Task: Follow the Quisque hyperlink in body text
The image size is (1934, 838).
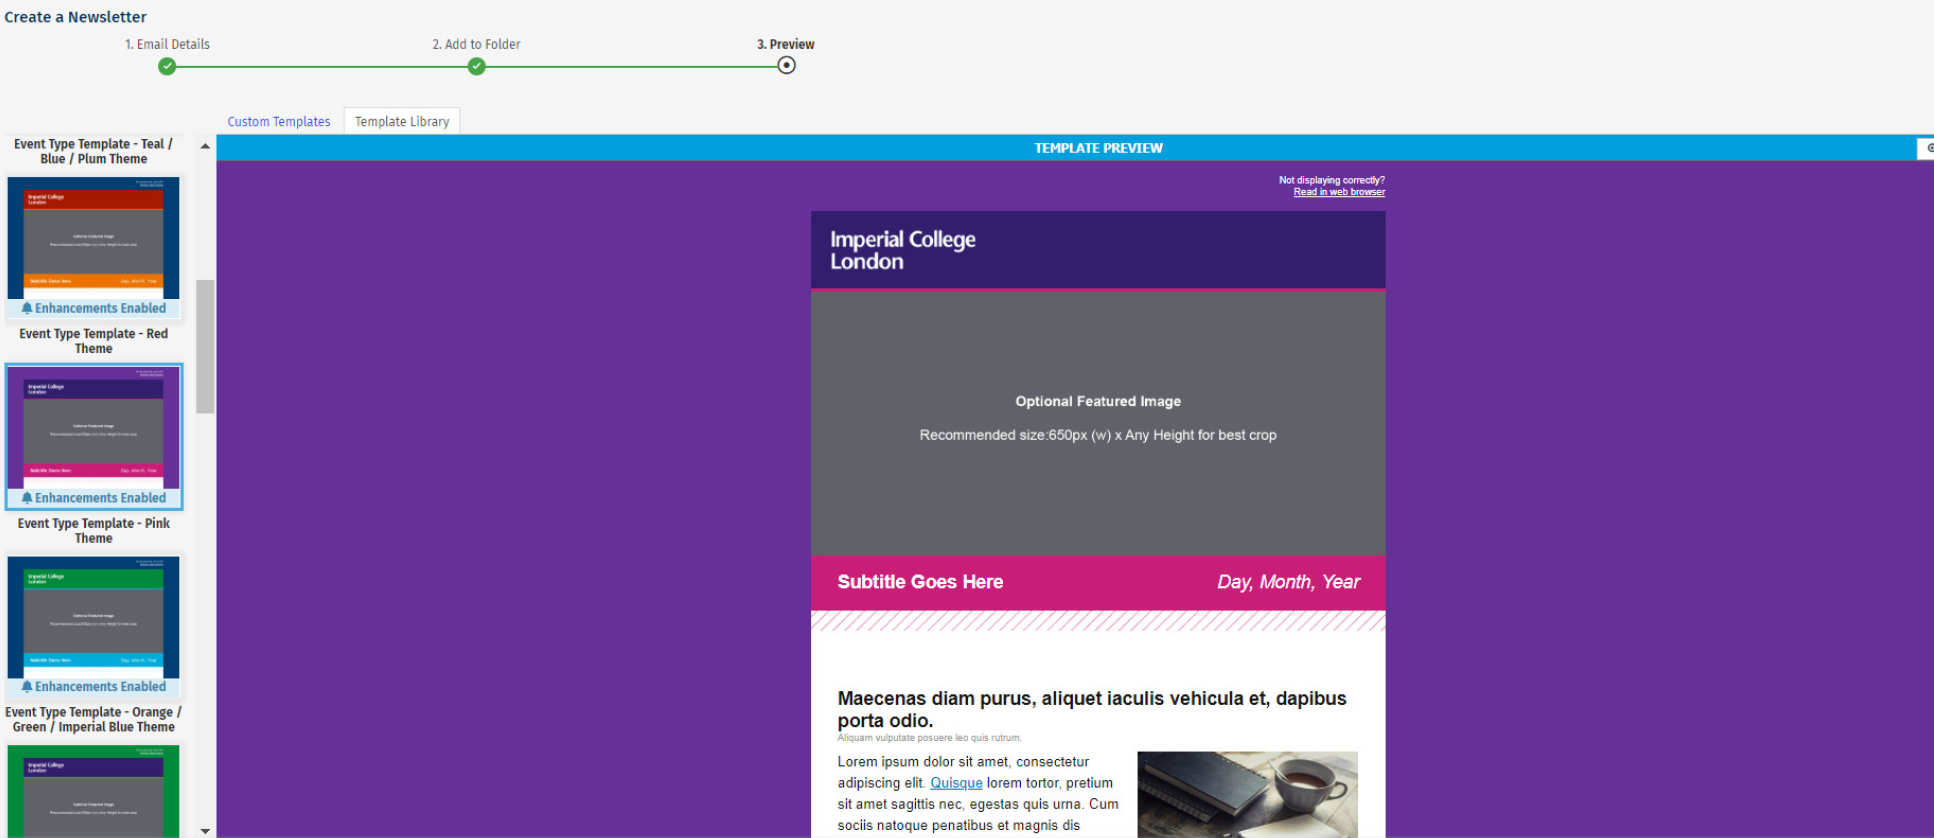Action: pyautogui.click(x=956, y=783)
